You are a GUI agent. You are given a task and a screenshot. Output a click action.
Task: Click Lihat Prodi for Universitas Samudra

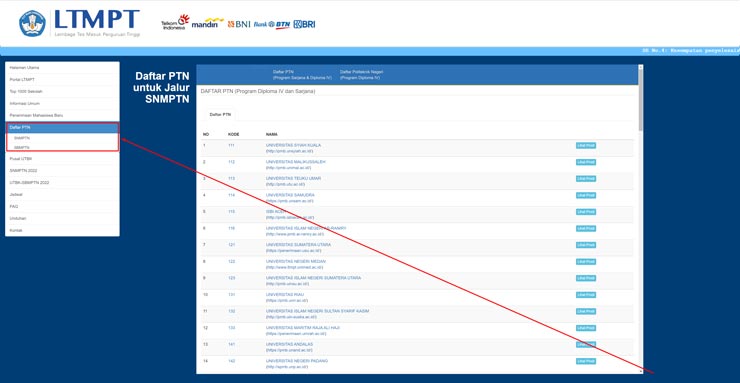point(586,195)
